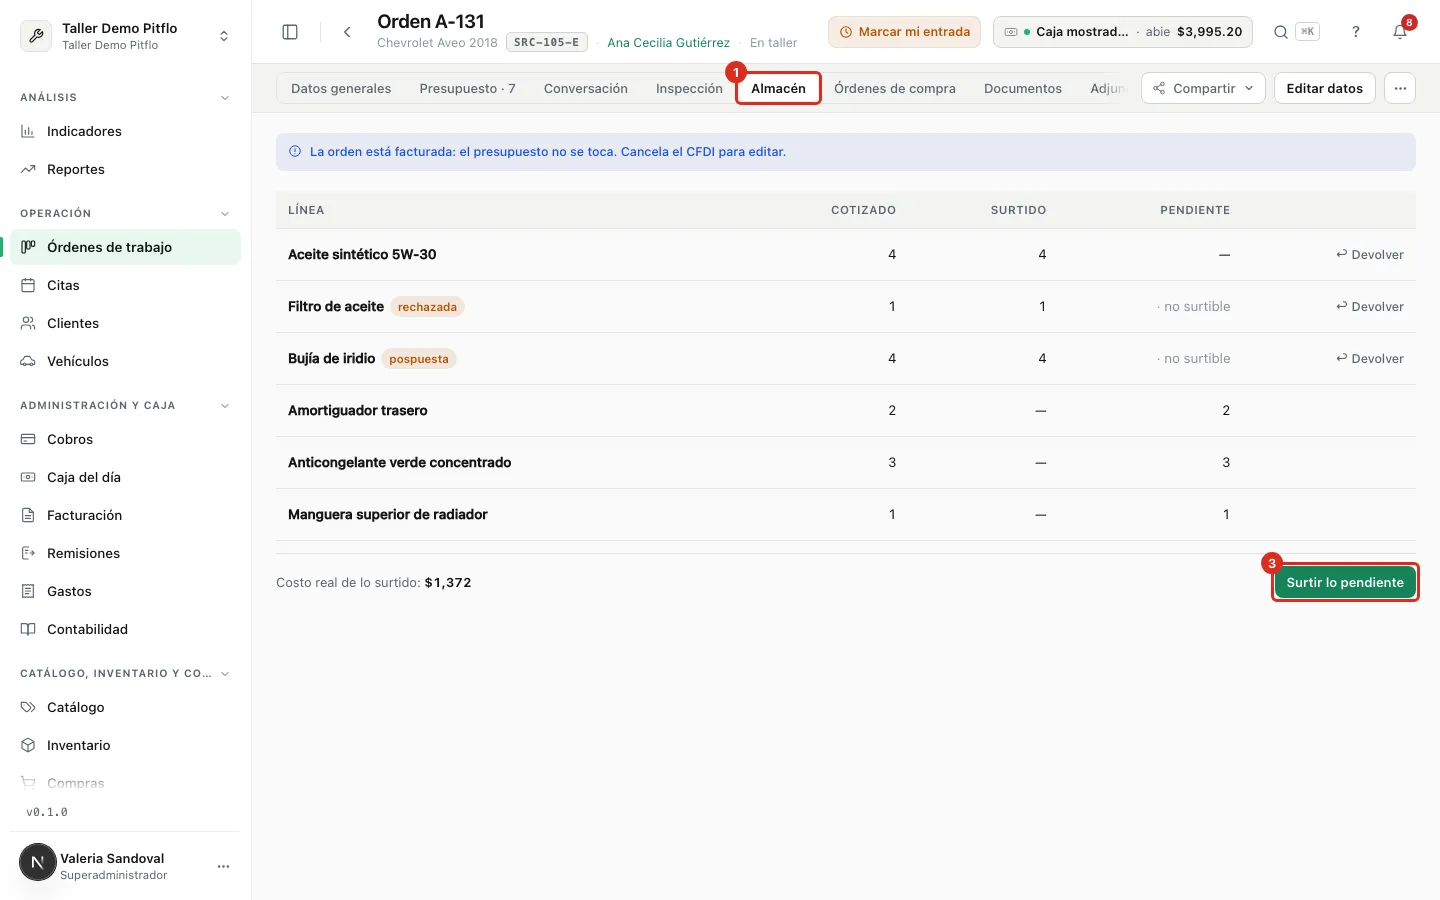This screenshot has width=1440, height=900.
Task: Click the Amortiguador trasero line
Action: pyautogui.click(x=846, y=411)
